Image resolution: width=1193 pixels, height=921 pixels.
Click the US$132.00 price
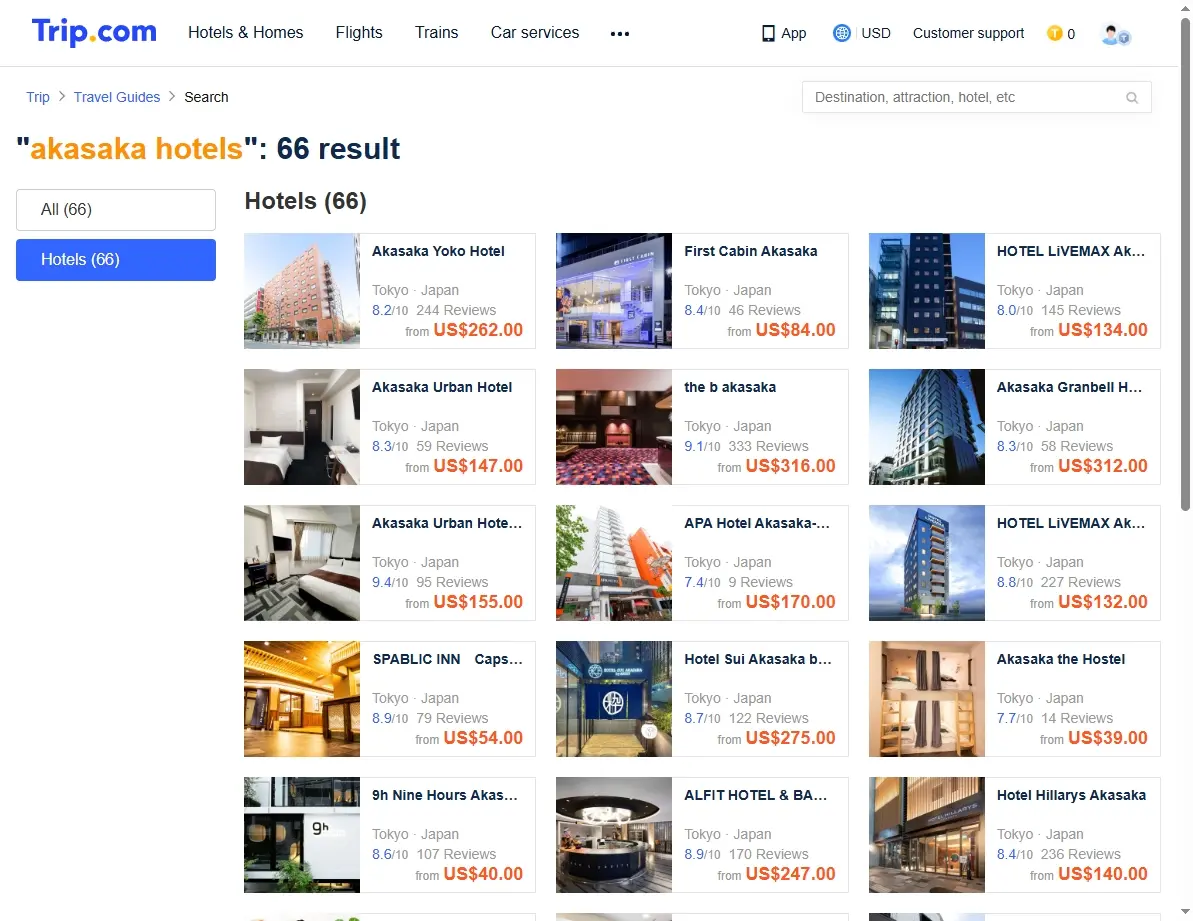[1103, 603]
